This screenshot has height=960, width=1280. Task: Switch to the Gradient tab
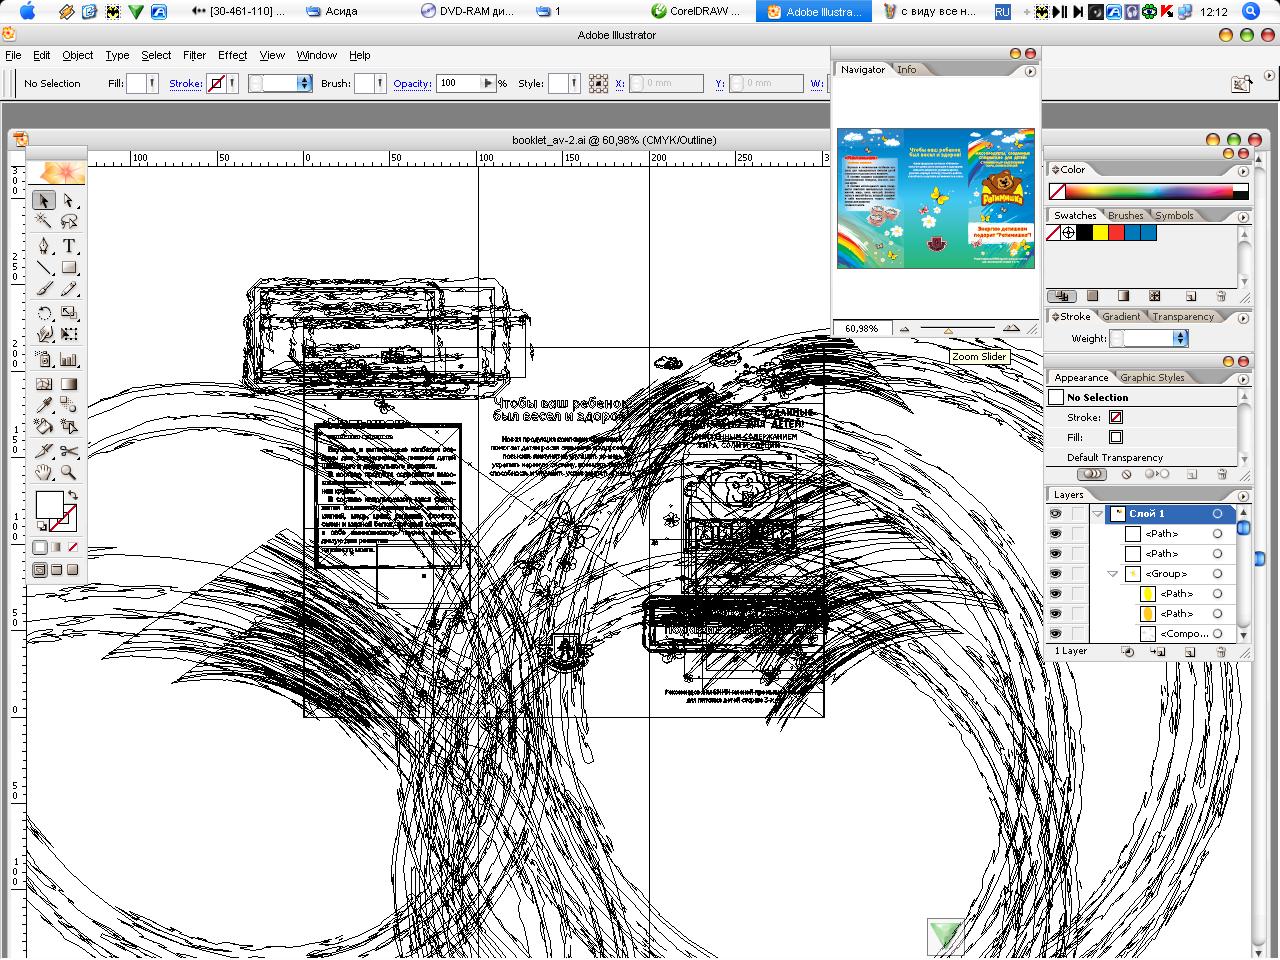(1121, 317)
